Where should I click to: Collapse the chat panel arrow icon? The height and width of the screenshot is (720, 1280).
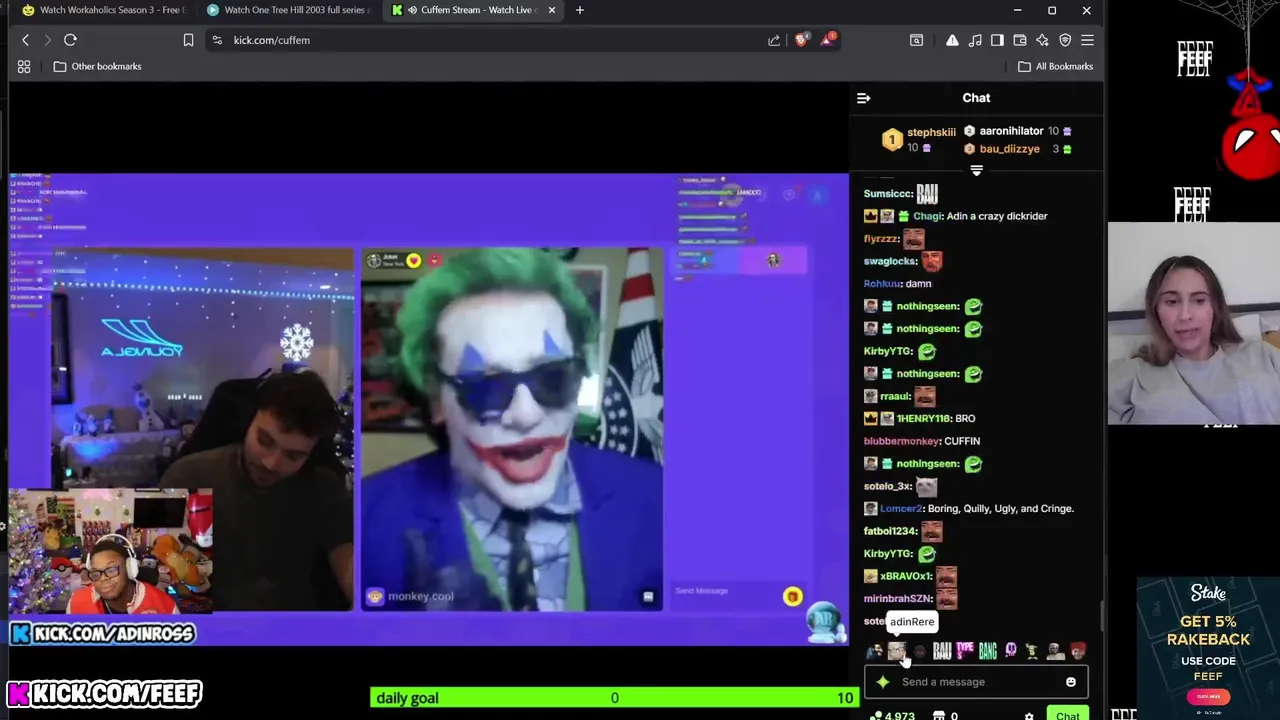tap(864, 98)
